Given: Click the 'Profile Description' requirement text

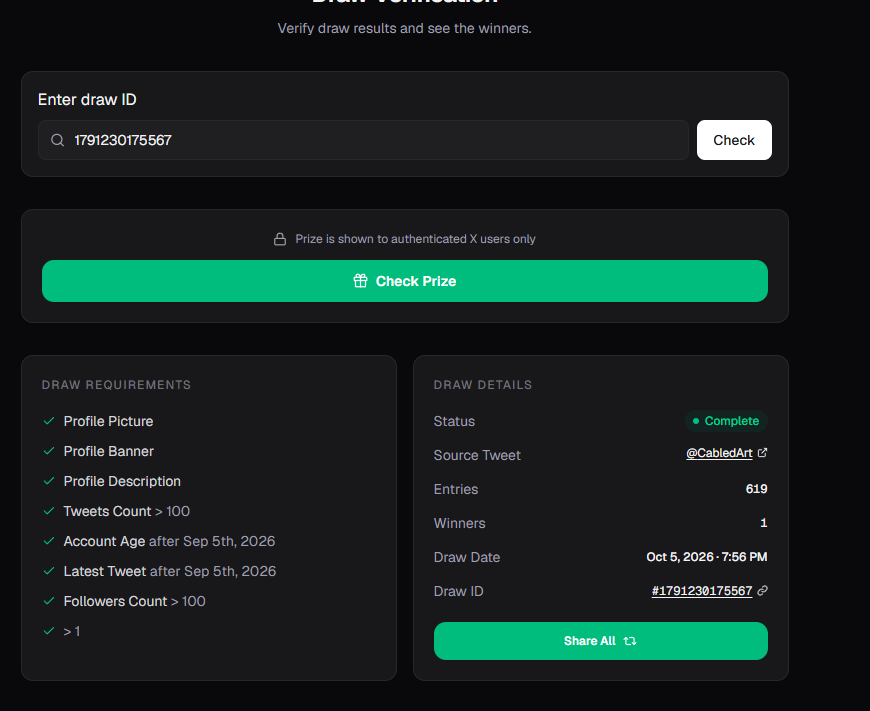Looking at the screenshot, I should coord(122,481).
